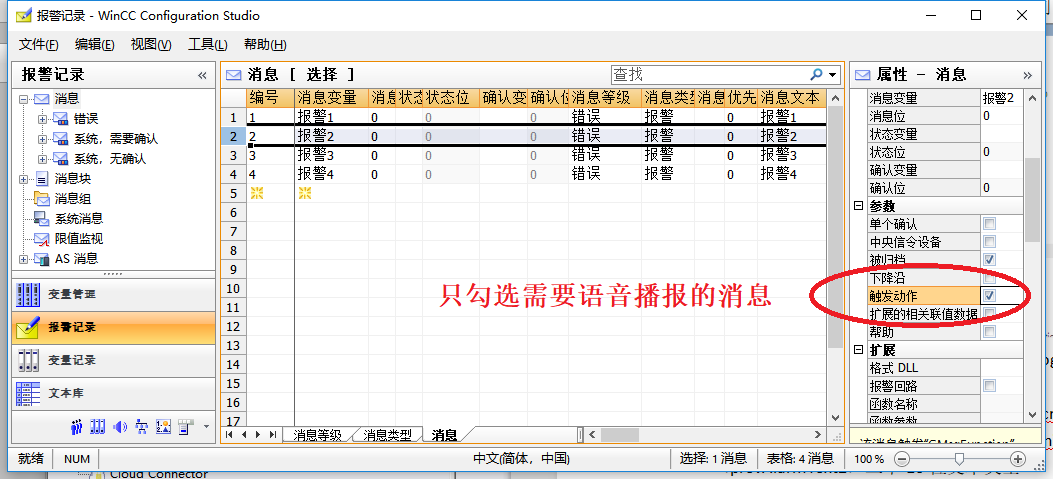Click zoom-in plus button in status bar
The height and width of the screenshot is (479, 1053).
1018,459
